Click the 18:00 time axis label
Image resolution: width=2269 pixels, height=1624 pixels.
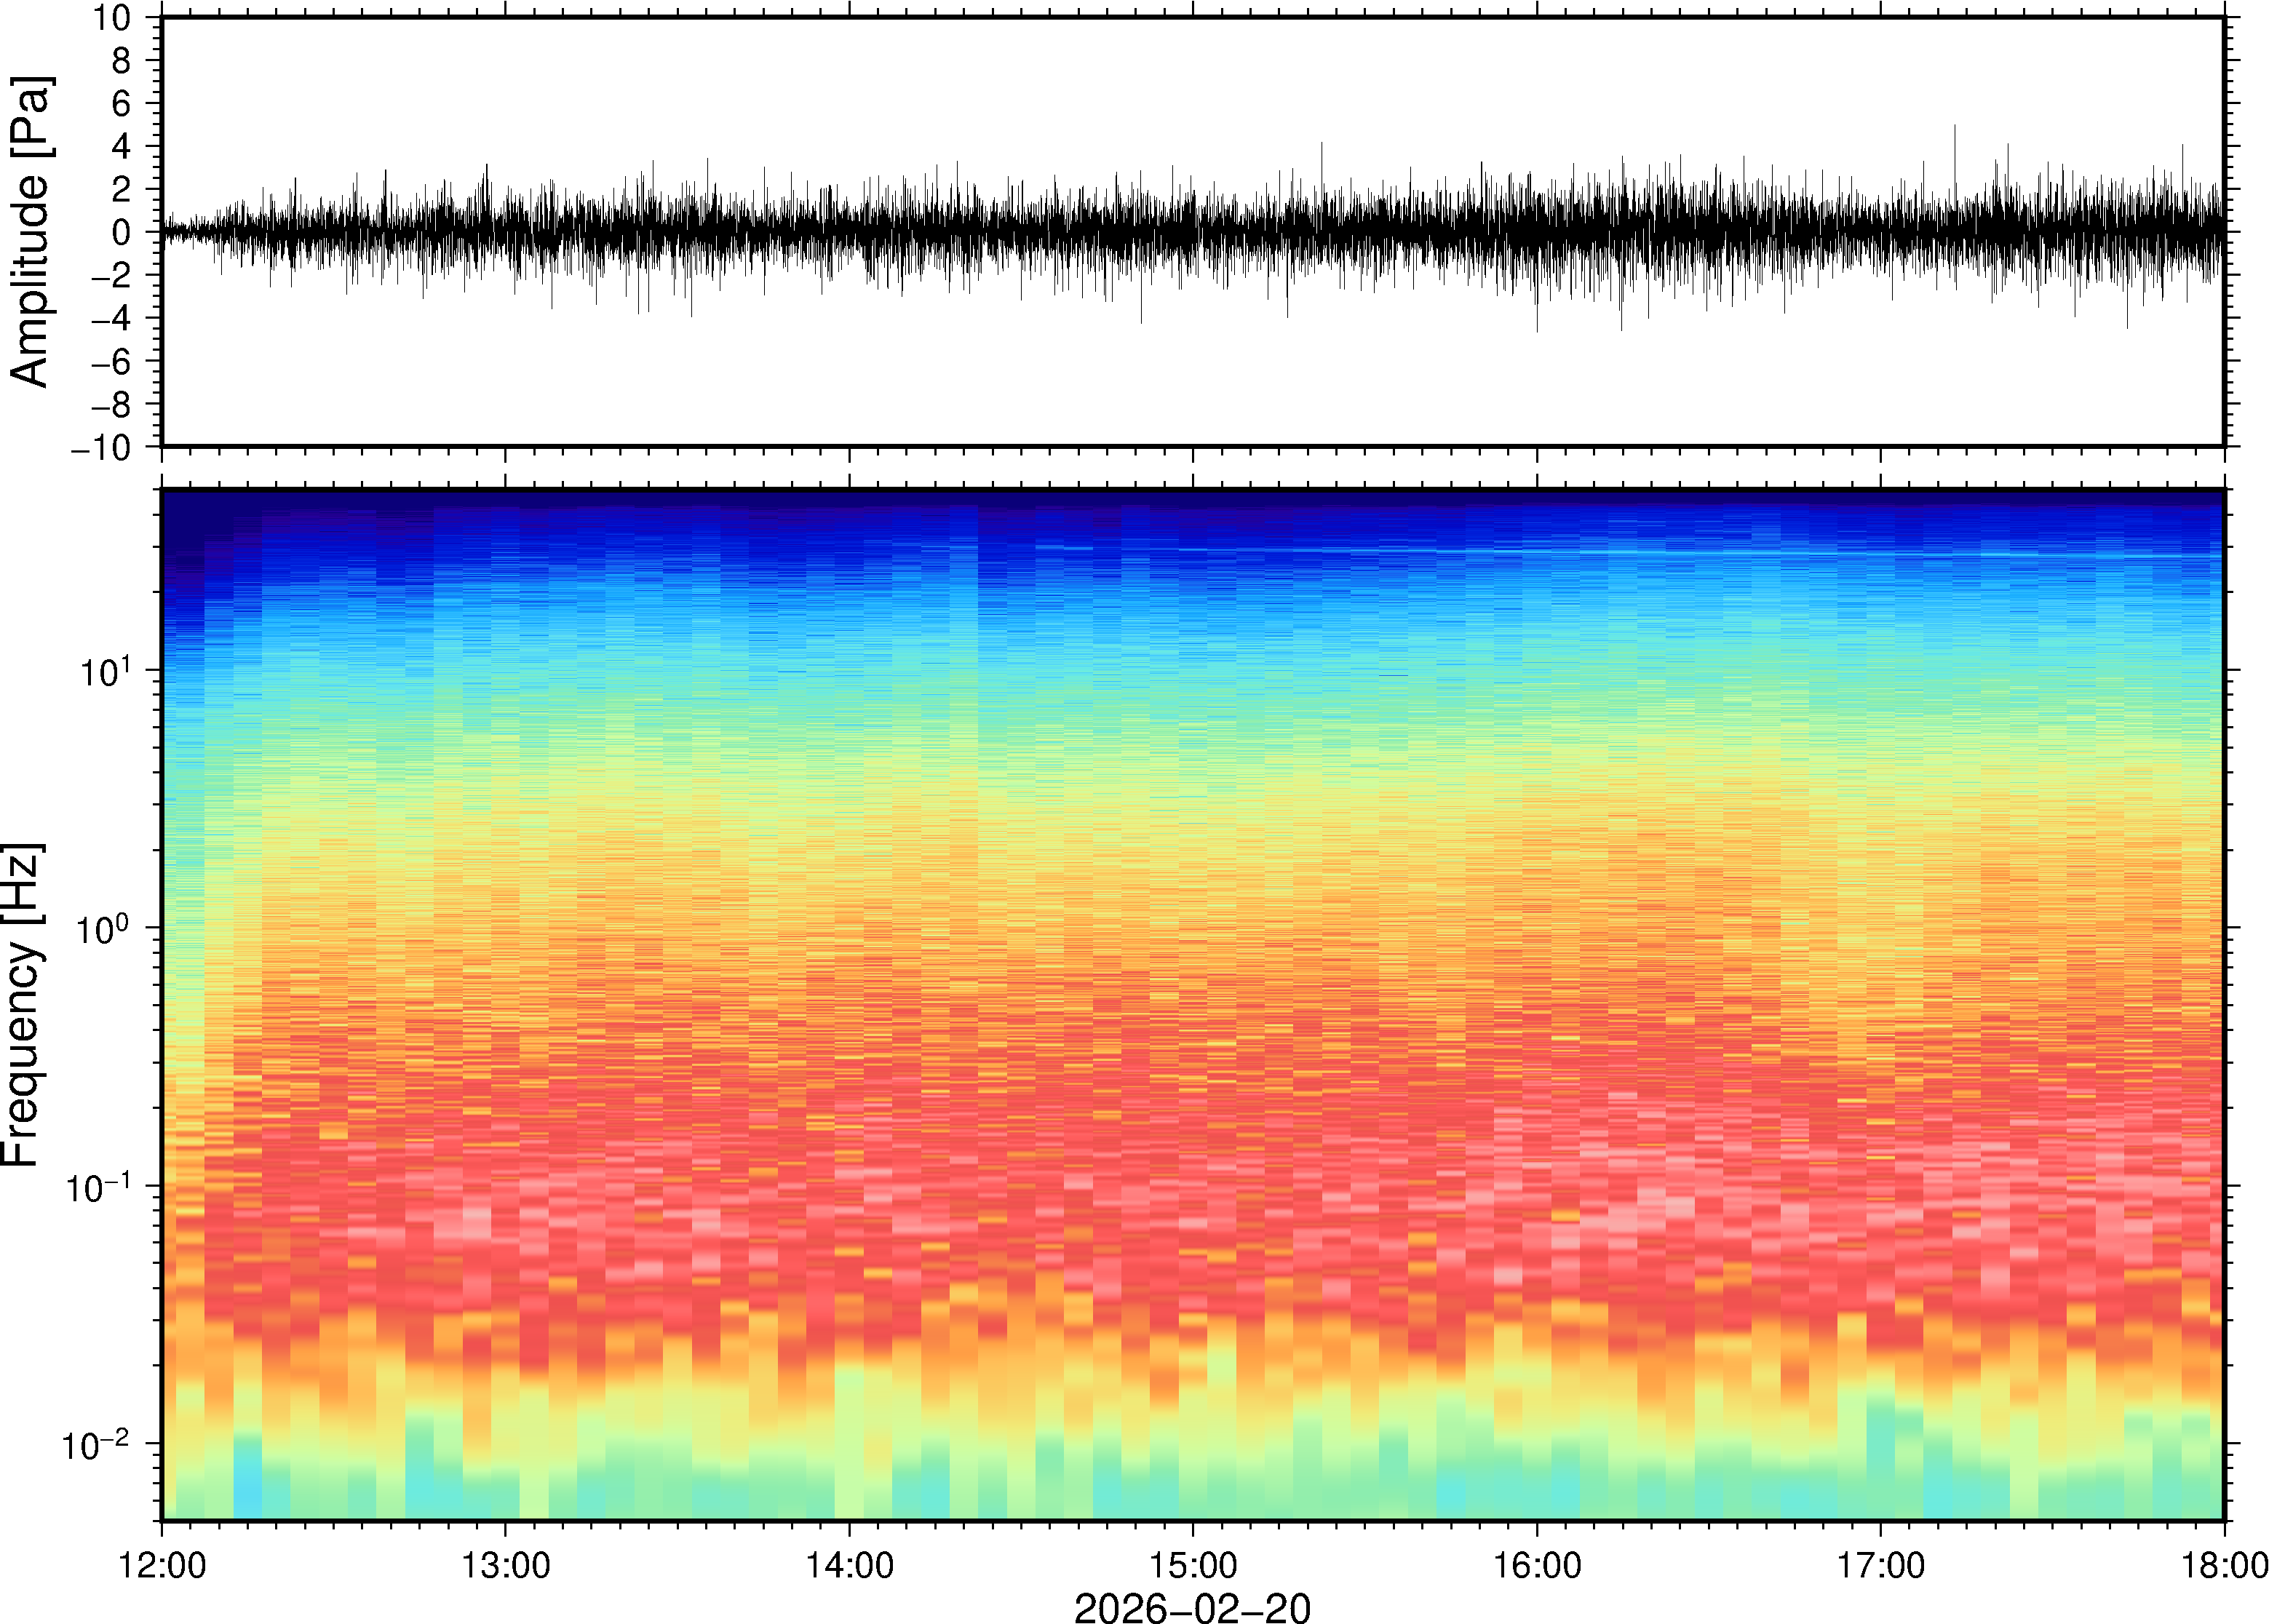[2224, 1565]
